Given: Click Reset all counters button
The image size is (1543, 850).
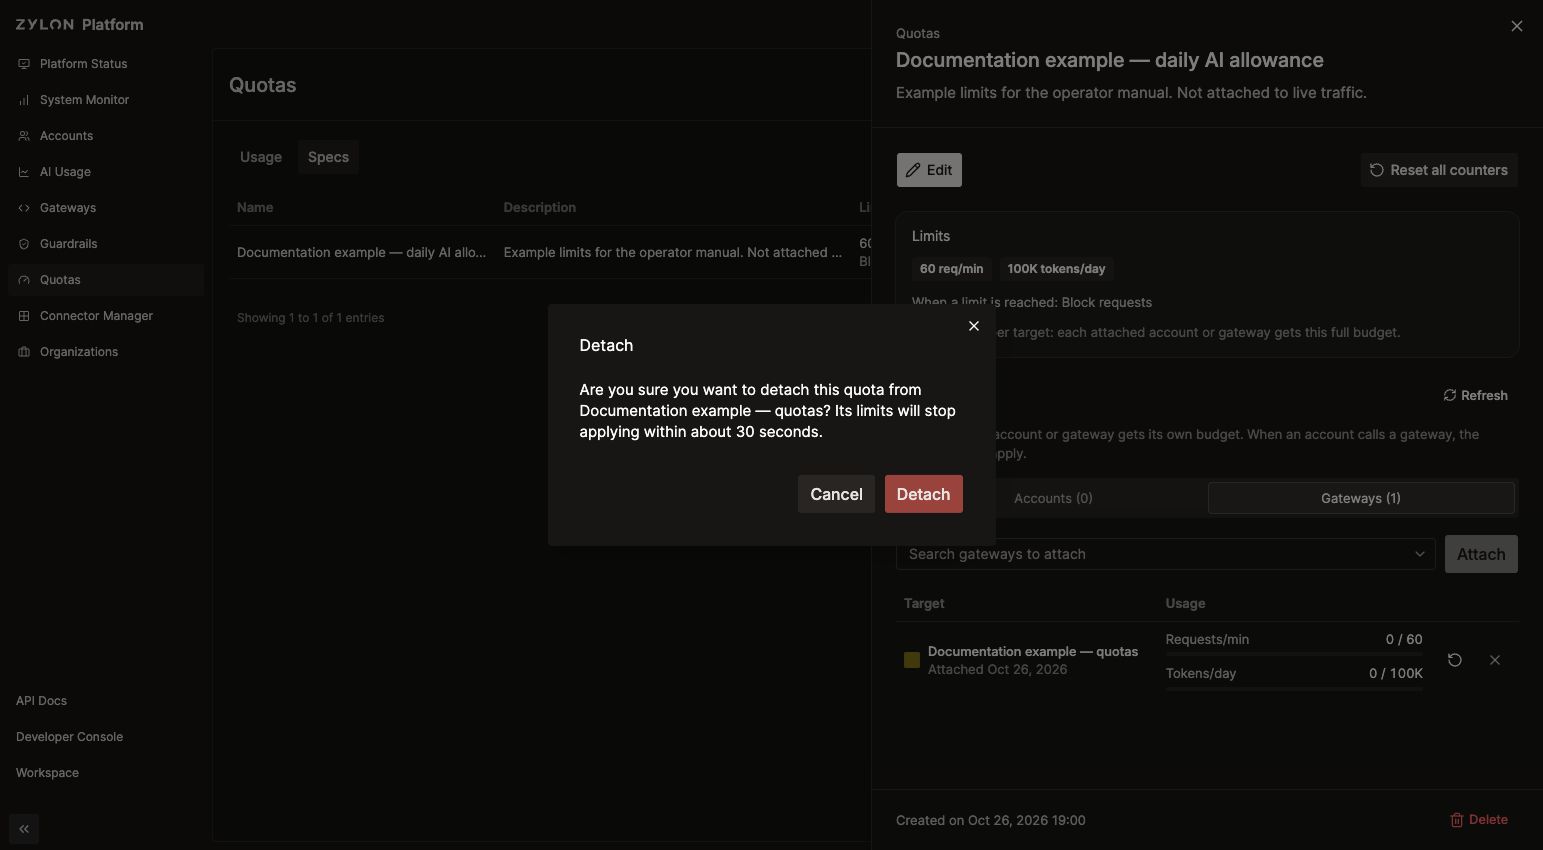Looking at the screenshot, I should coord(1439,170).
